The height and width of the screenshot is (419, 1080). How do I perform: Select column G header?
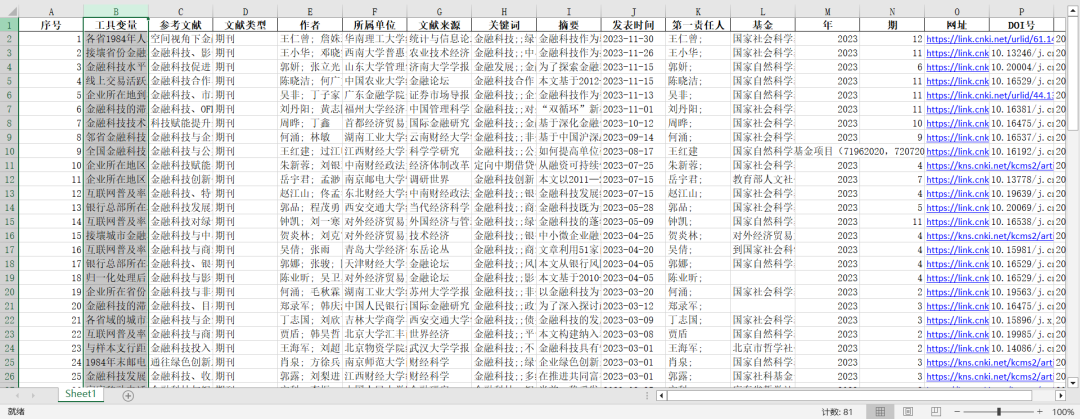[439, 12]
